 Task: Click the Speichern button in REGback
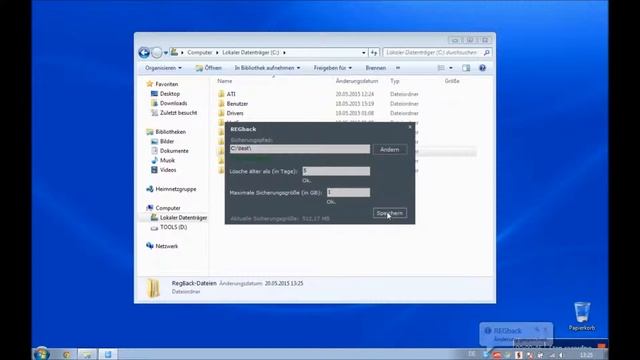(390, 213)
